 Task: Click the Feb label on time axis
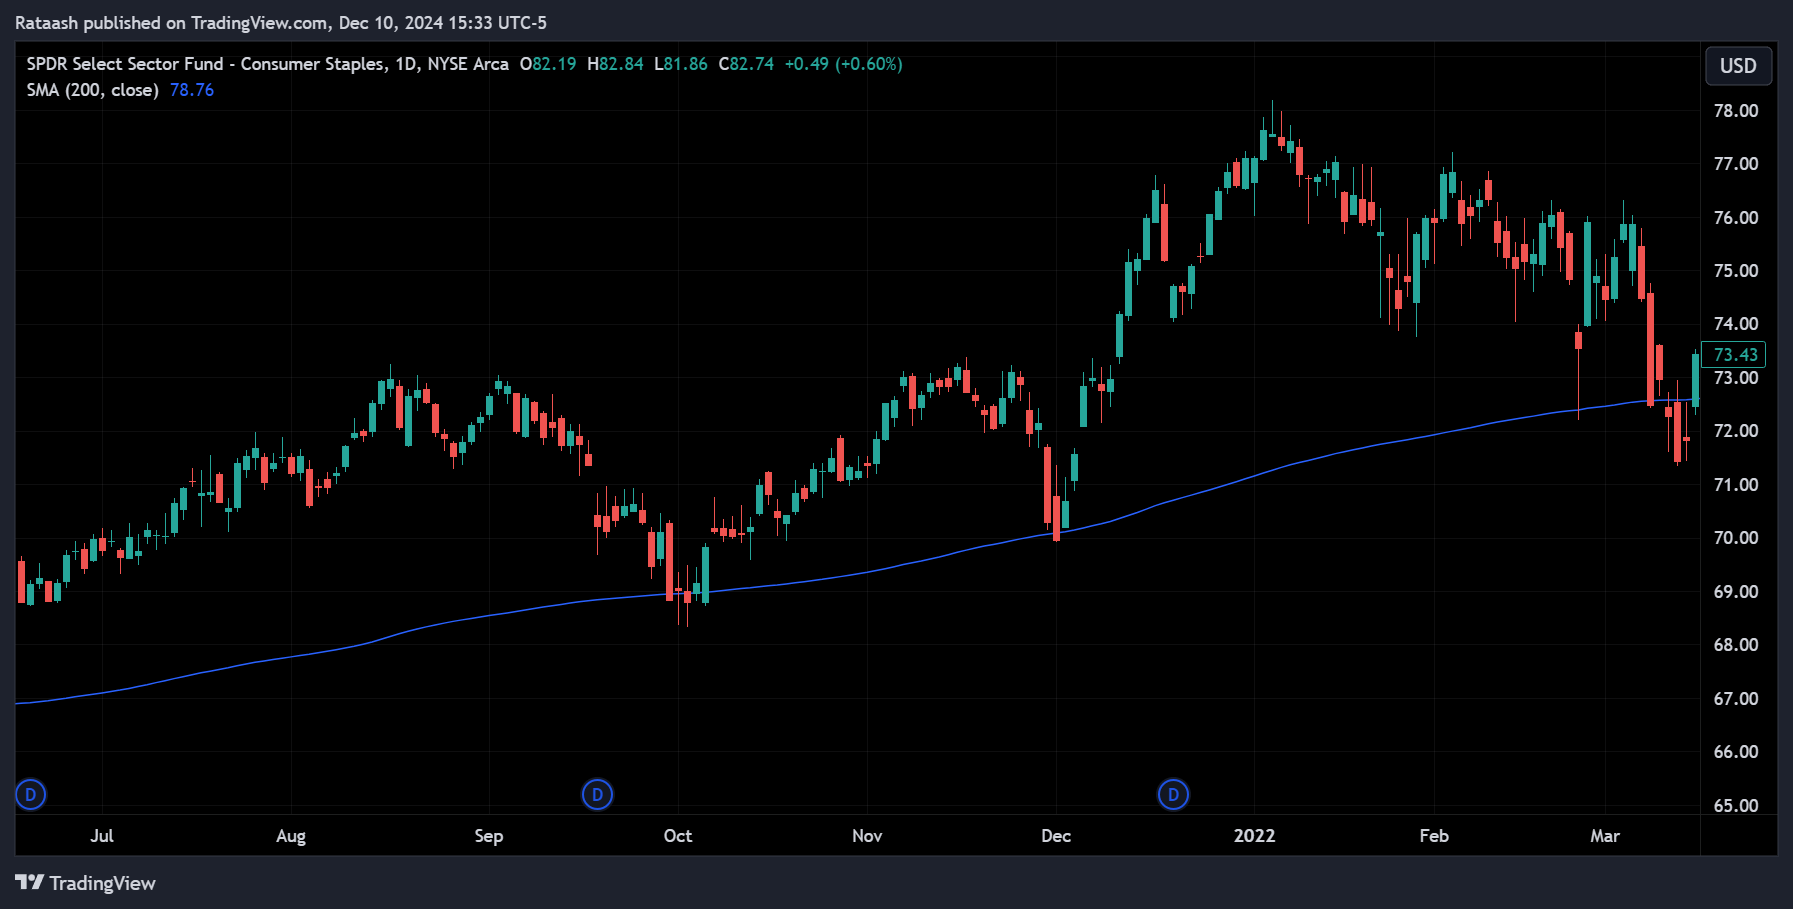pyautogui.click(x=1434, y=836)
